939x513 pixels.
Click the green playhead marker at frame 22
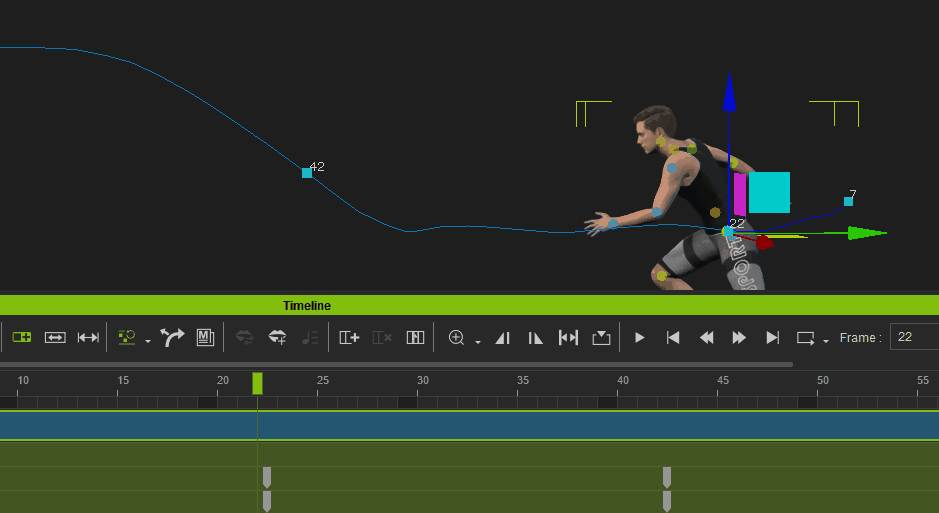click(x=258, y=384)
